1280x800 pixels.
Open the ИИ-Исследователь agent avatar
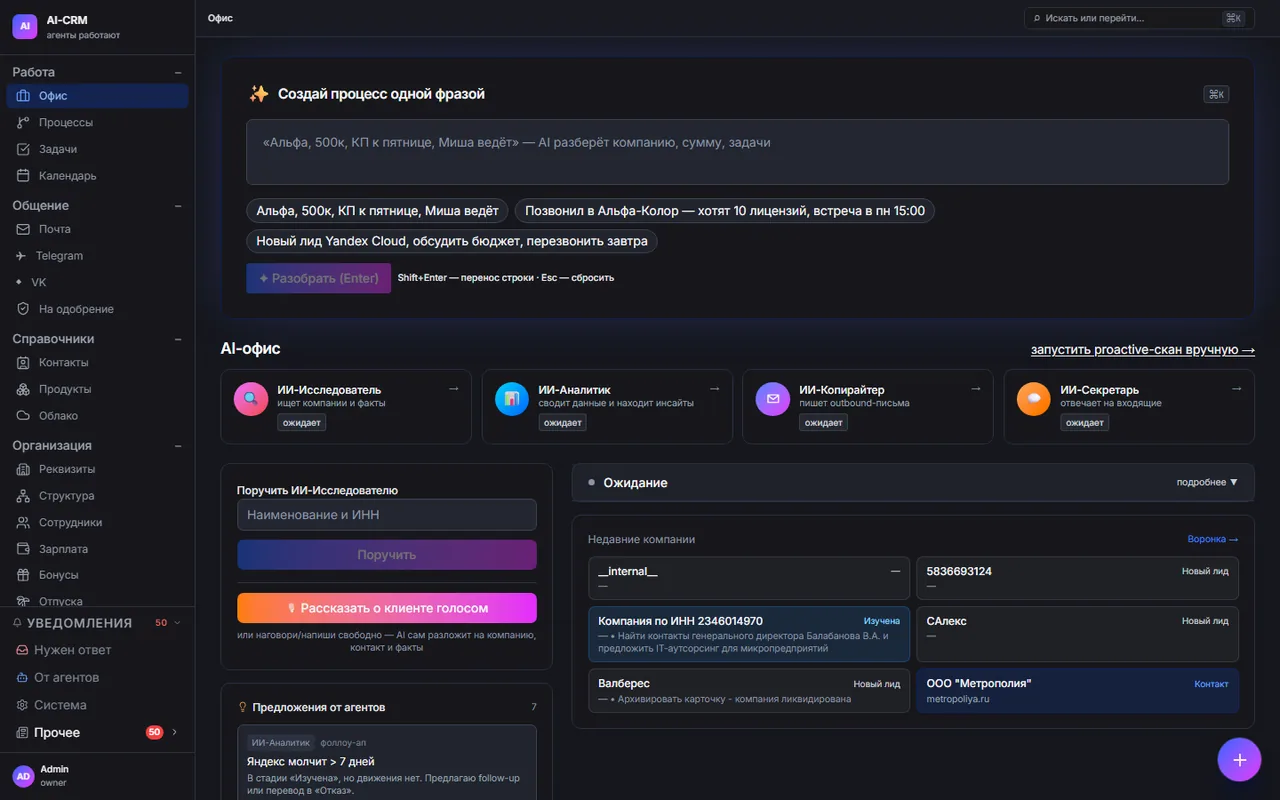tap(250, 399)
